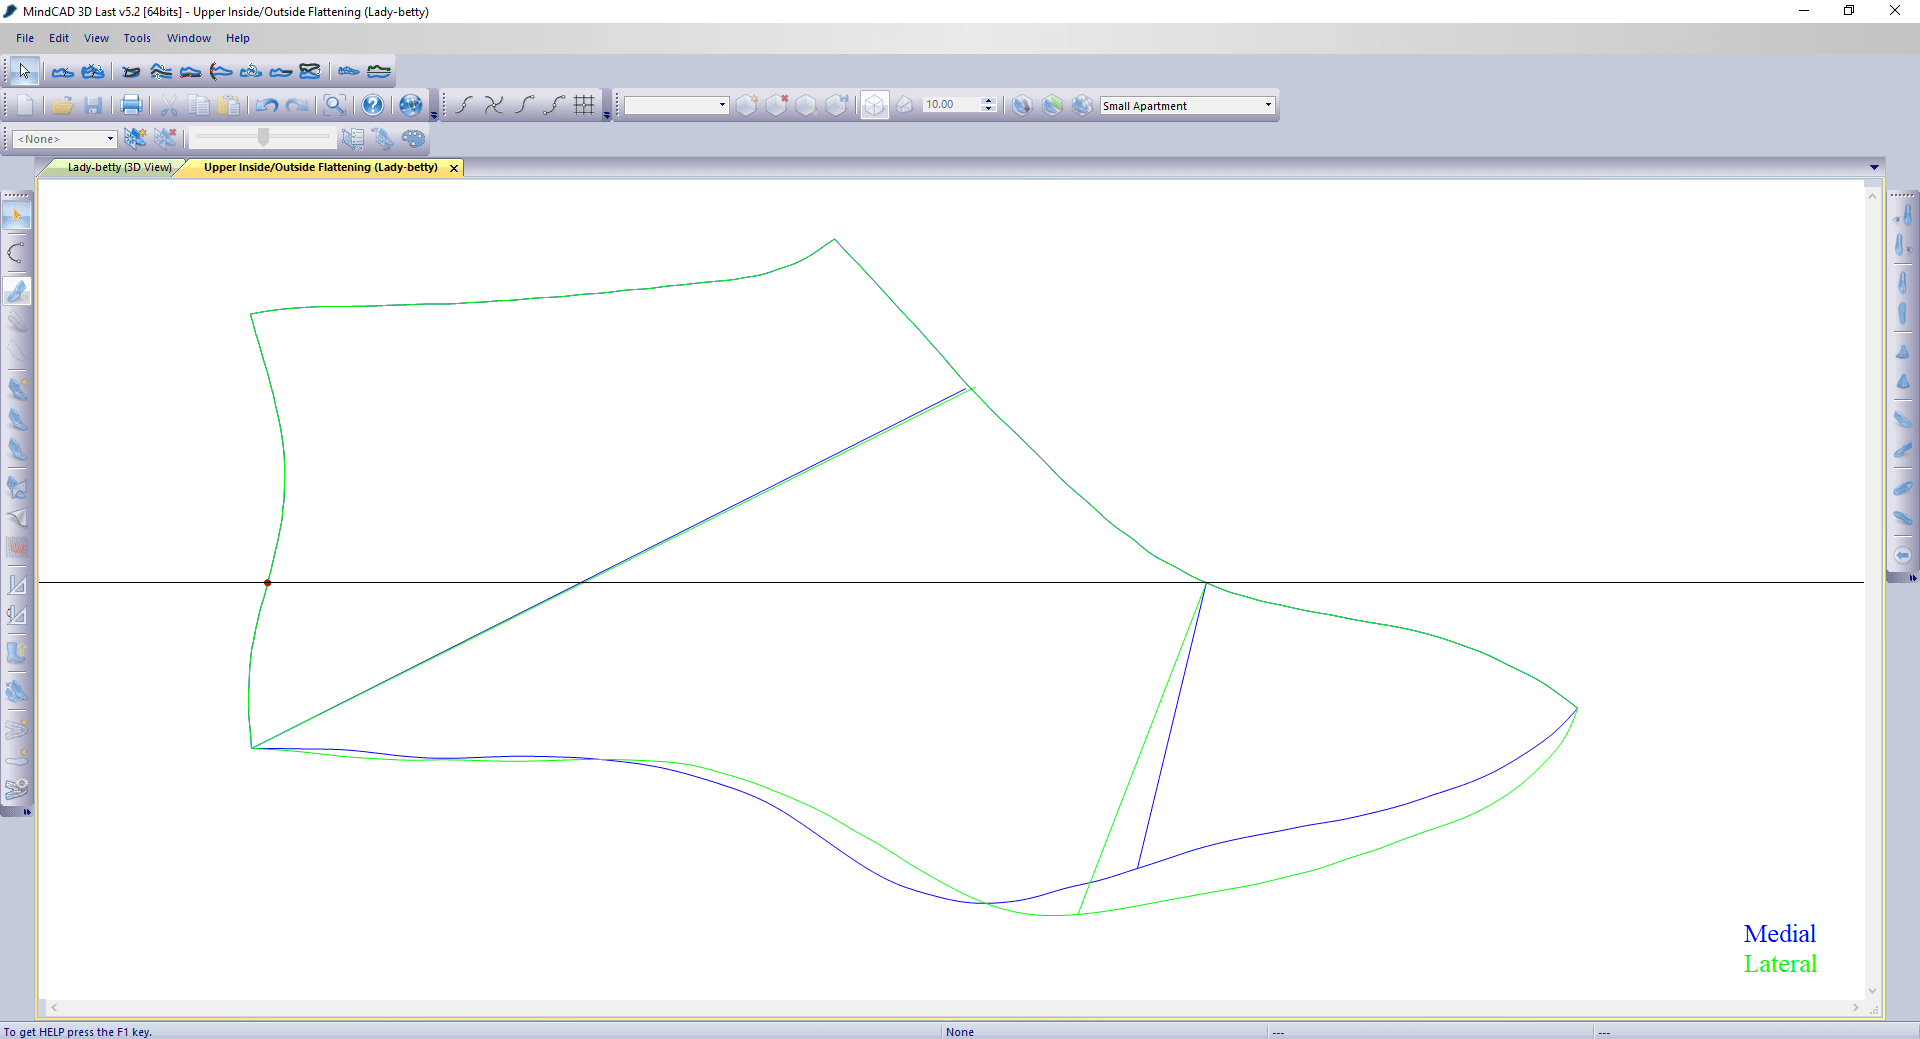Open the Tools menu
Screen dimensions: 1920x1039
click(137, 38)
